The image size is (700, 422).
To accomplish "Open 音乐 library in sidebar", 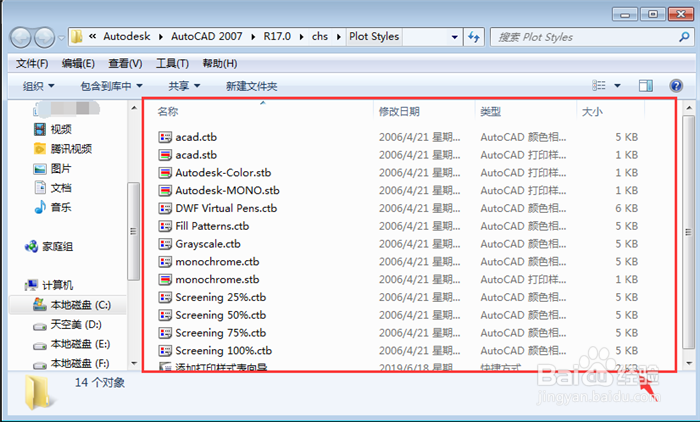I will (53, 207).
